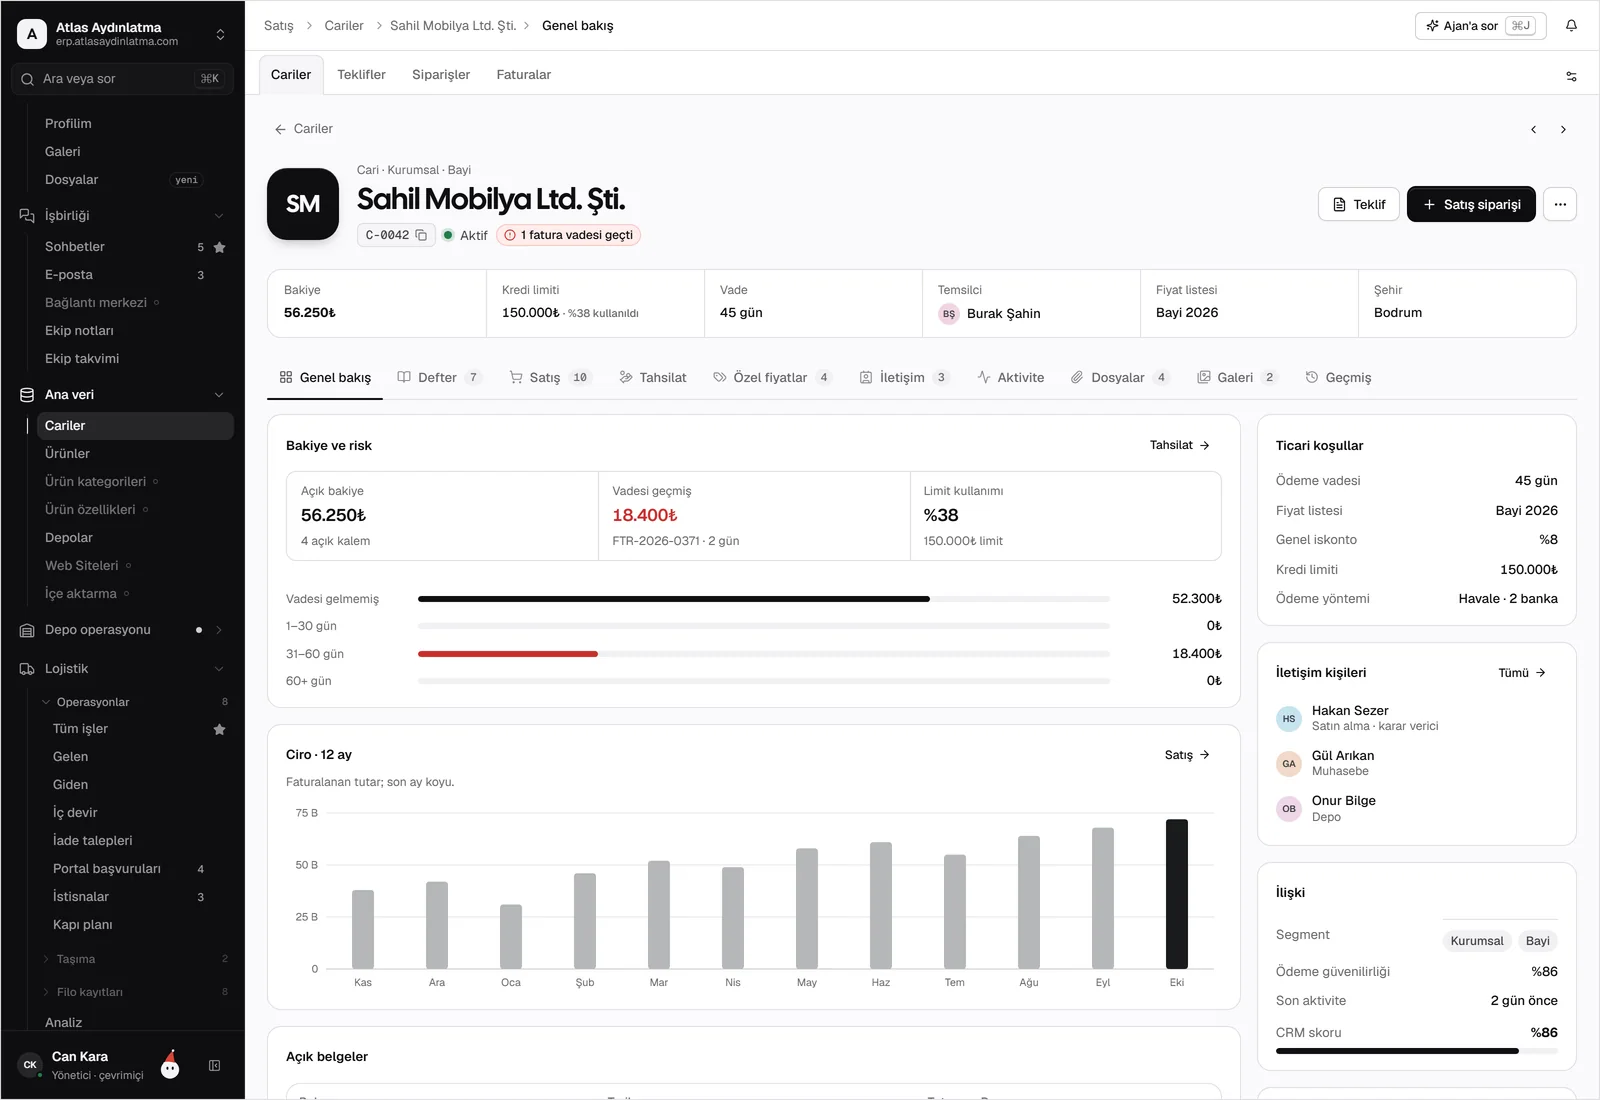Open the Tahsilat sub-tab
This screenshot has height=1100, width=1600.
(x=653, y=378)
